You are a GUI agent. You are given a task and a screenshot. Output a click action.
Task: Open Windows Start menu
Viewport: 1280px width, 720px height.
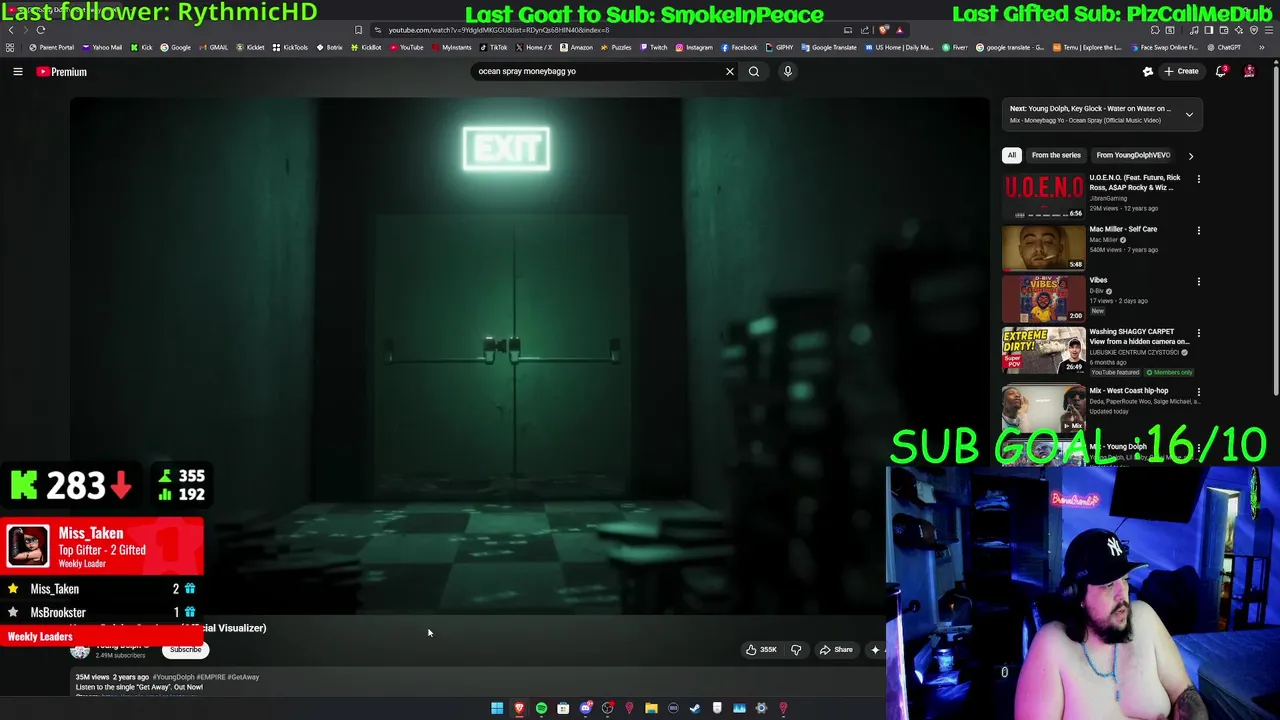click(x=497, y=708)
